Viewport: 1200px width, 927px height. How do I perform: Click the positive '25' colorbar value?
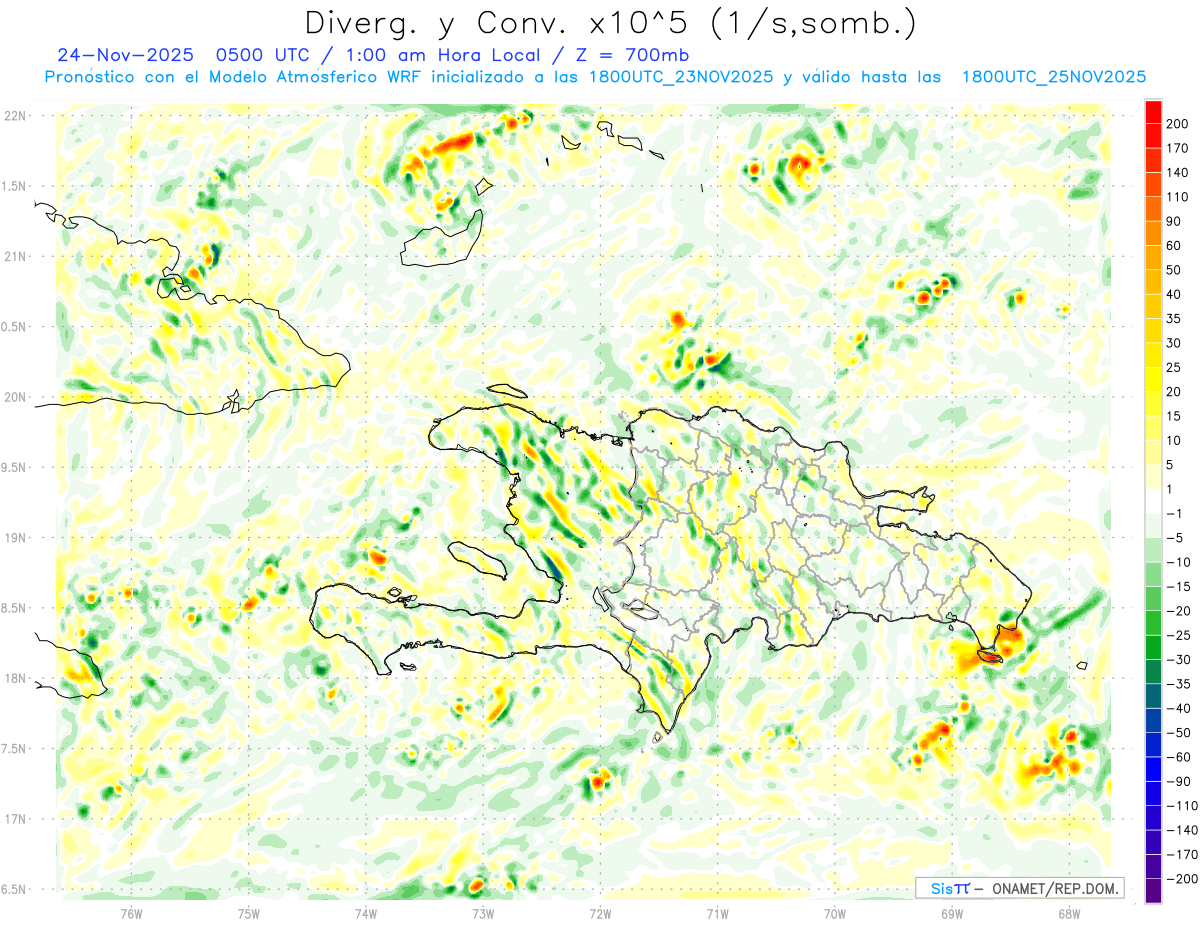1175,368
